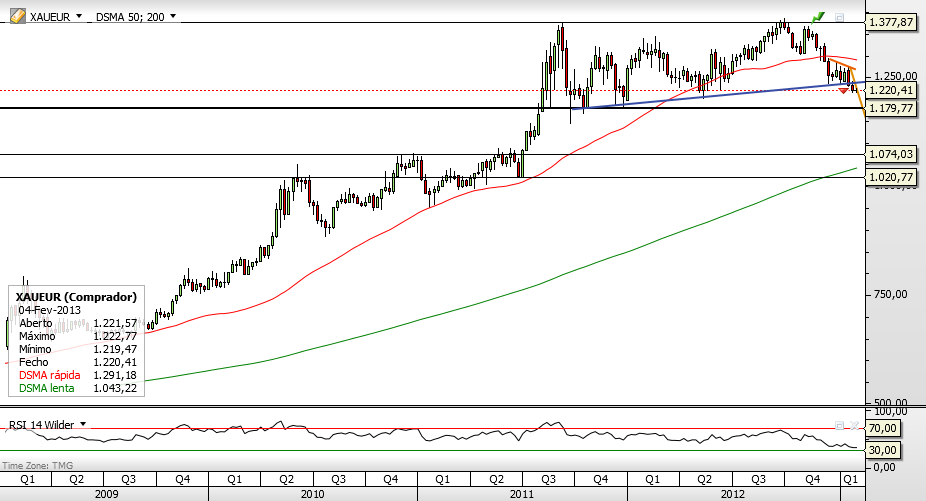Image resolution: width=926 pixels, height=501 pixels.
Task: Select the 1.377,87 price level label
Action: (x=891, y=22)
